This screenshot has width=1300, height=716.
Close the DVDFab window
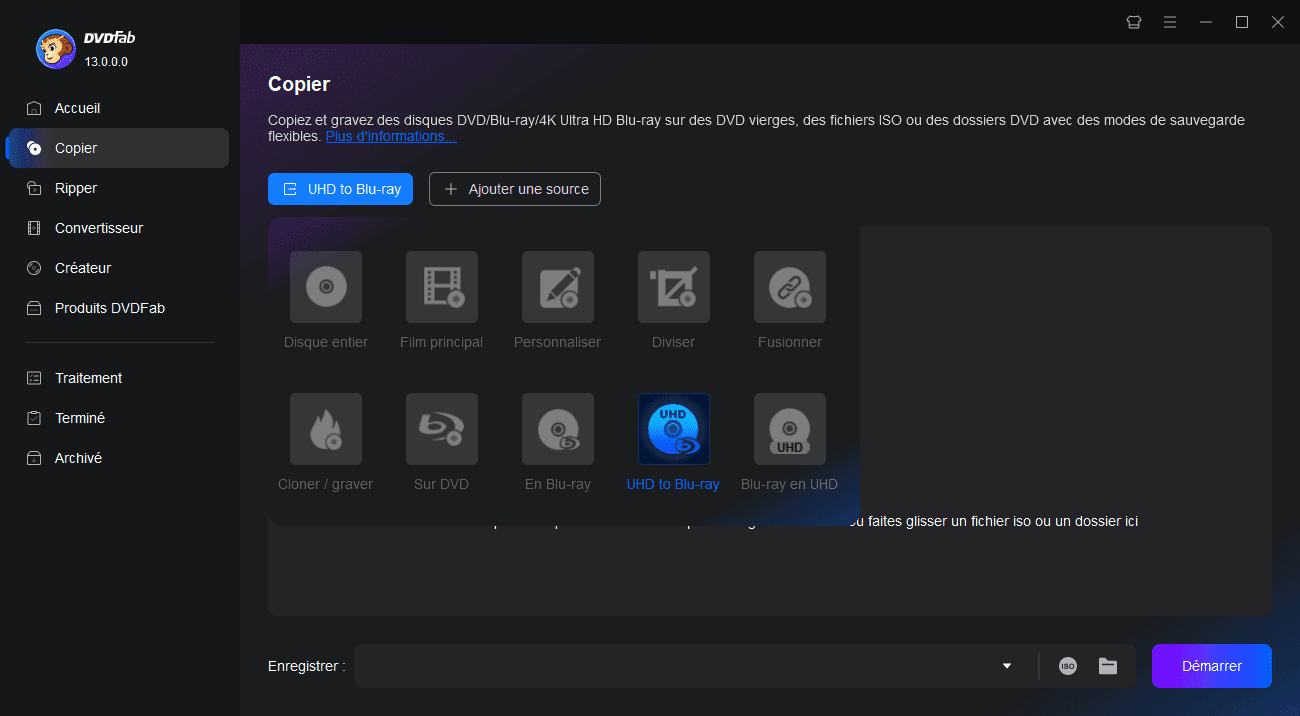click(1278, 22)
